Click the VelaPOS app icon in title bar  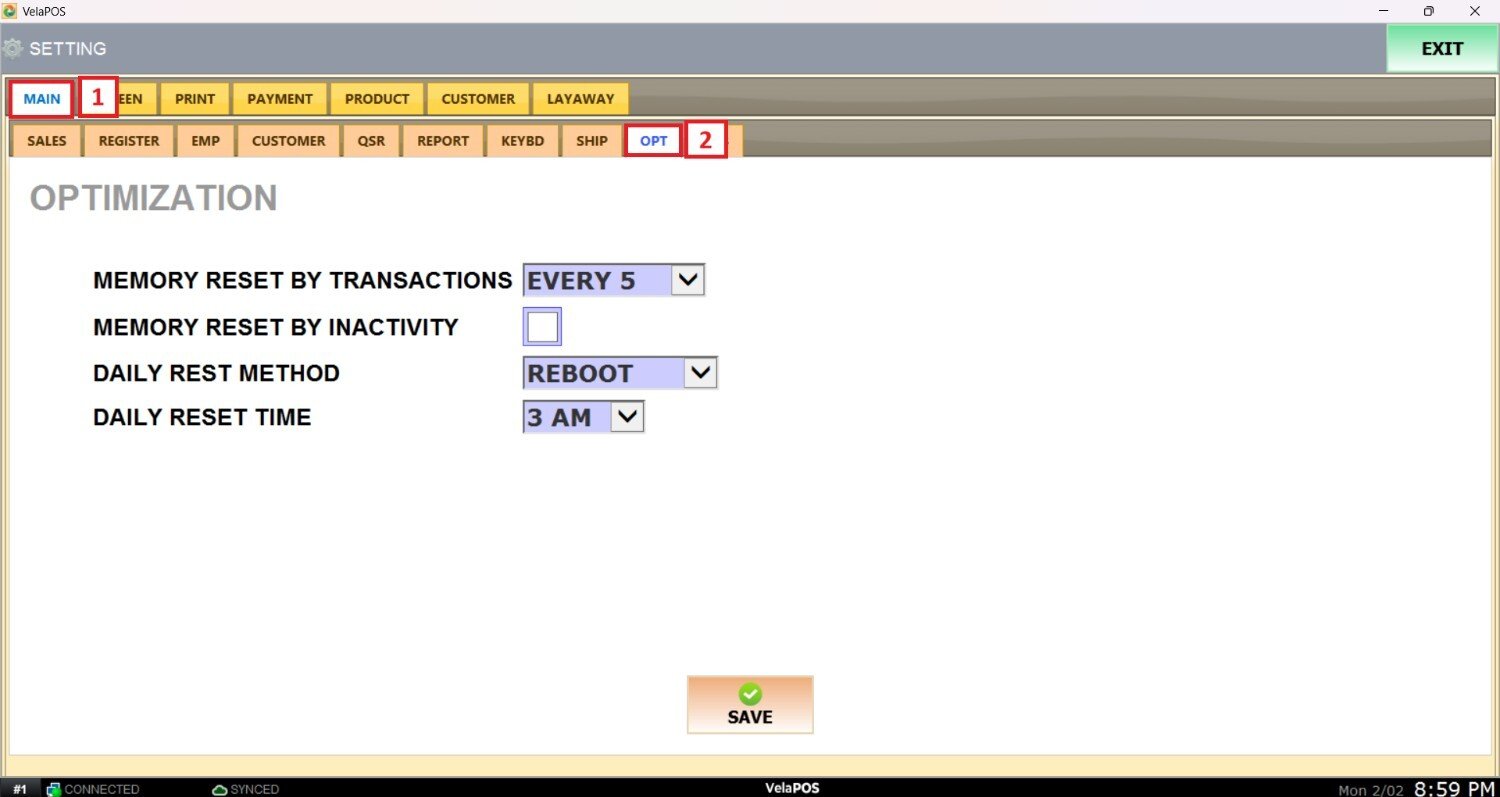point(10,11)
